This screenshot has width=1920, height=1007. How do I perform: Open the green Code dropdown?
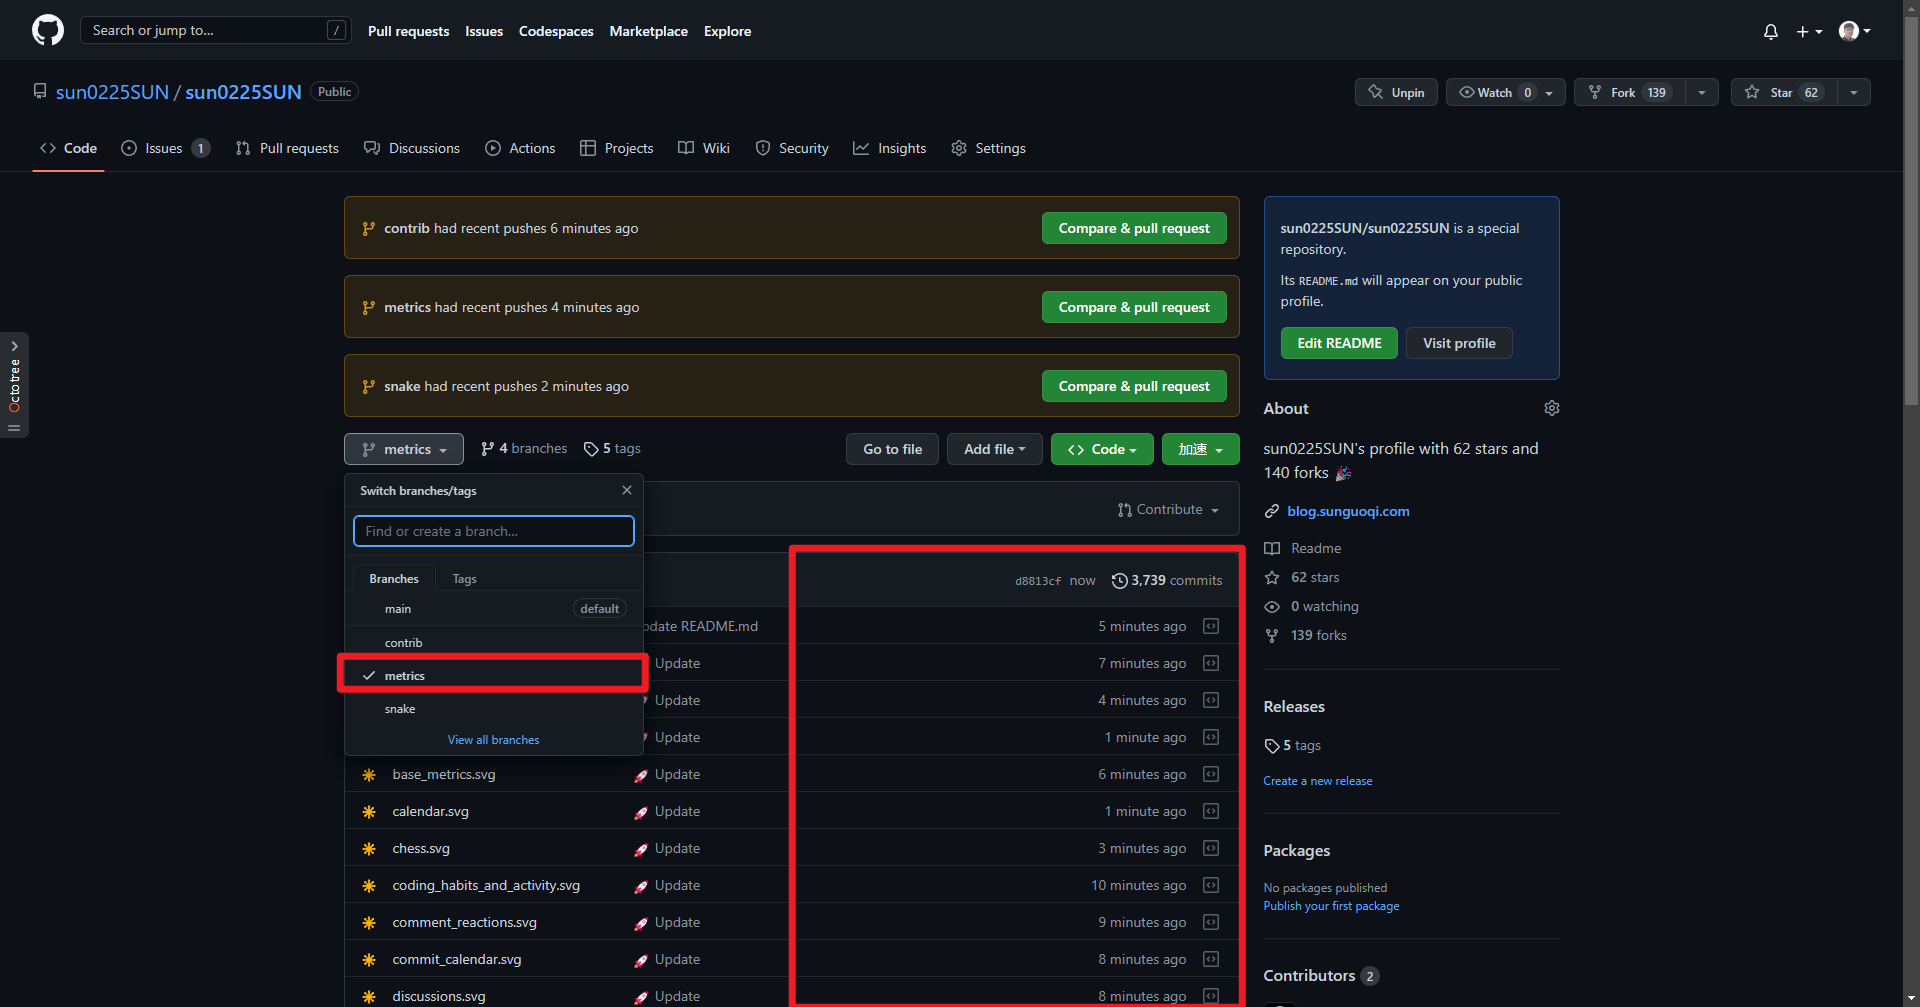point(1102,449)
